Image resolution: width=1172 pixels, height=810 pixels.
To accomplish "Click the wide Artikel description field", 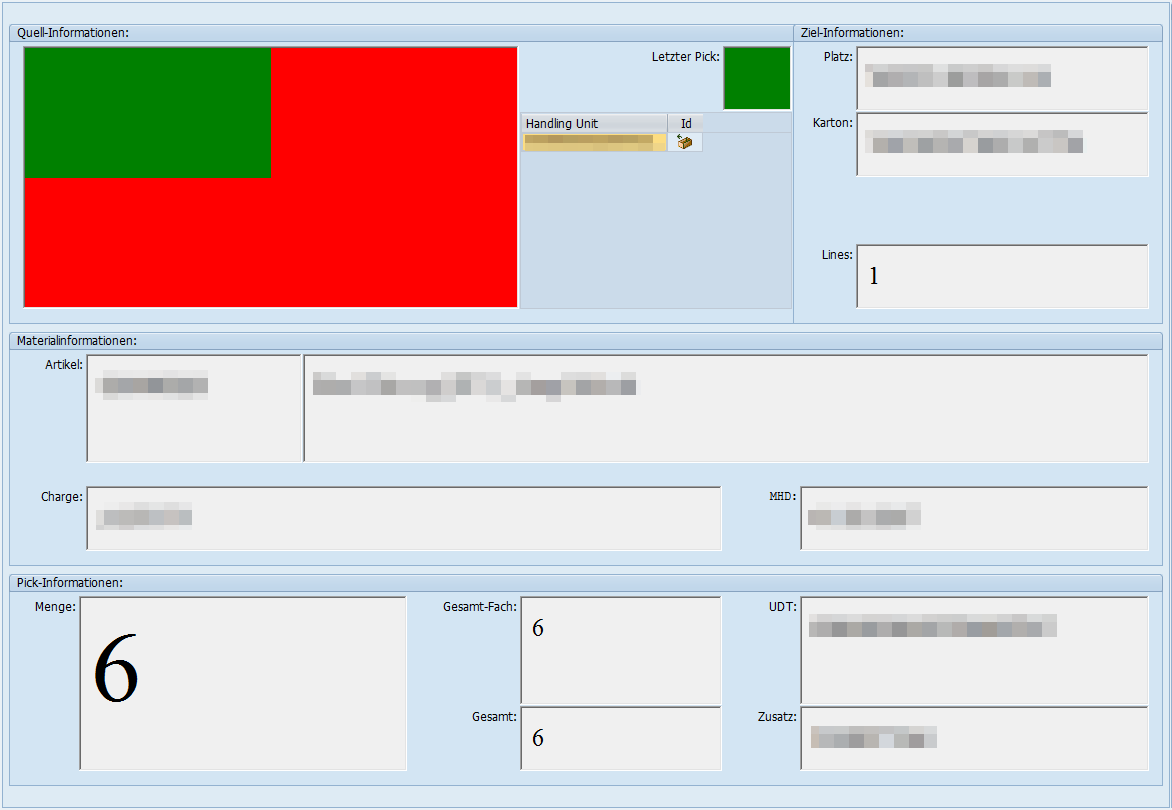I will (x=726, y=408).
